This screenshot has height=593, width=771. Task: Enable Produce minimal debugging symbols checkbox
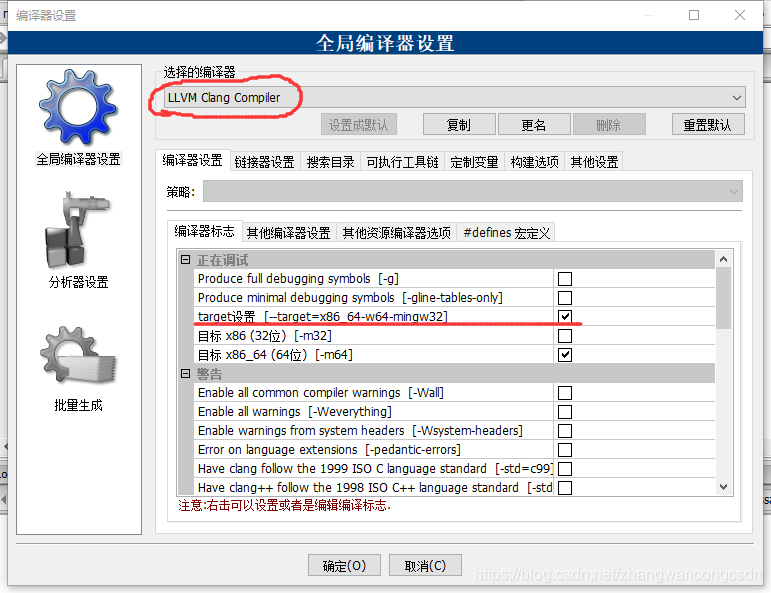(x=564, y=298)
